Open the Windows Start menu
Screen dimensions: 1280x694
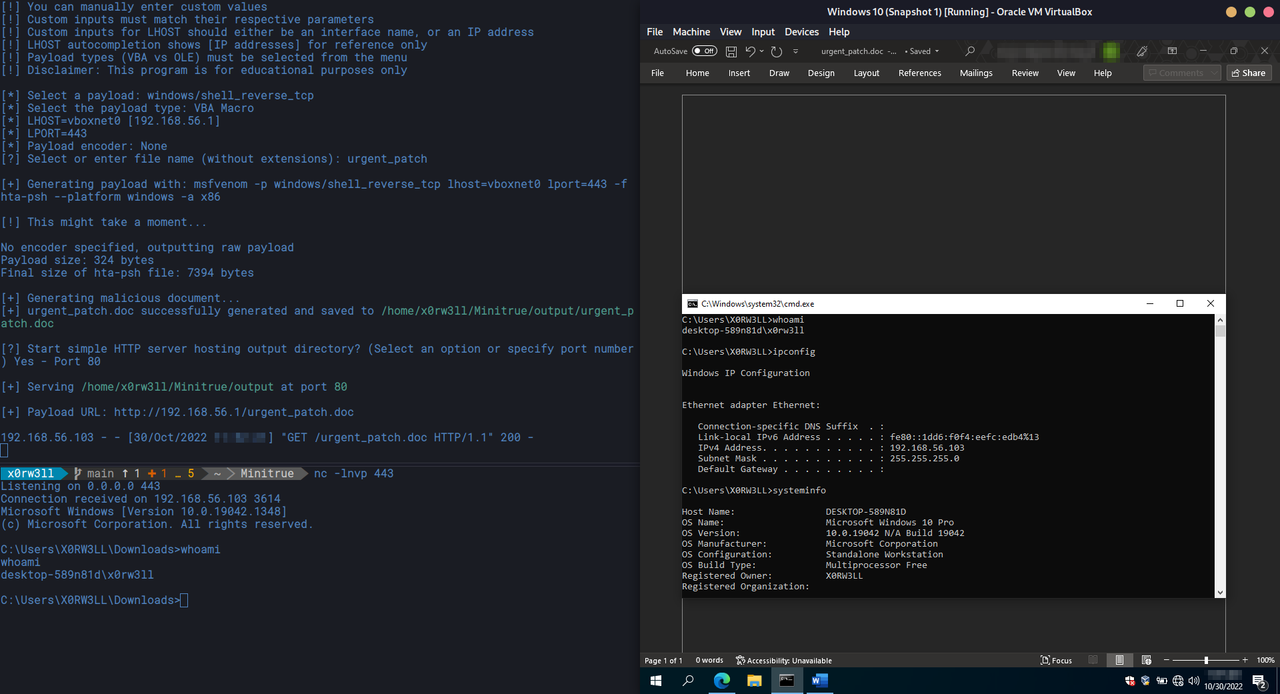(656, 681)
